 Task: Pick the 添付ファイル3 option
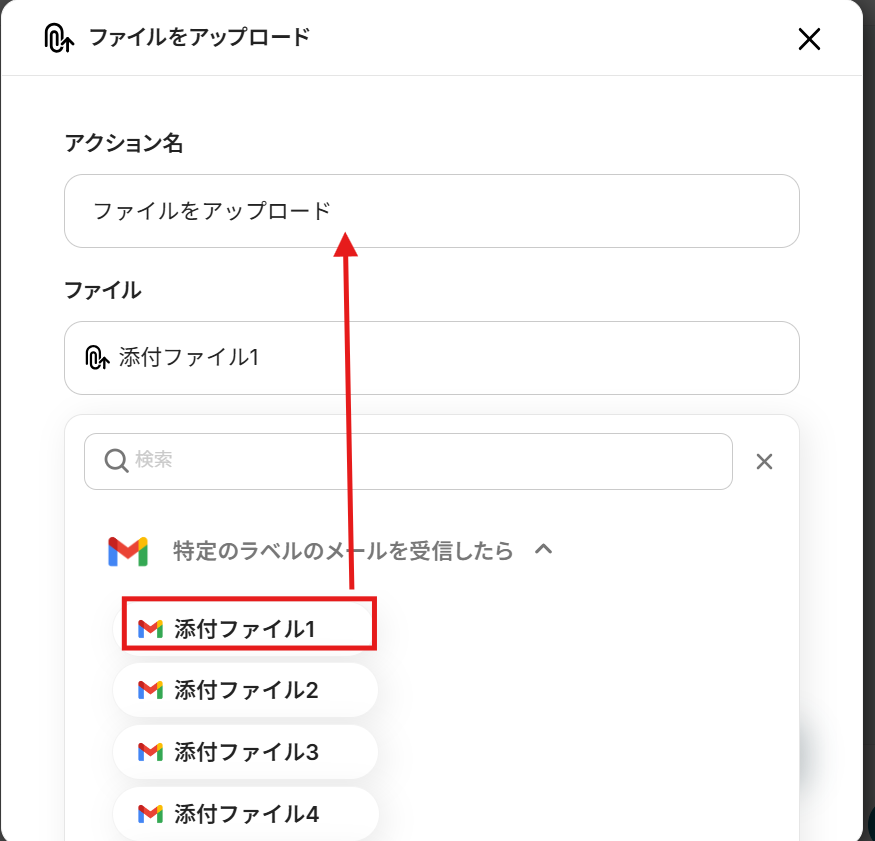(x=245, y=752)
